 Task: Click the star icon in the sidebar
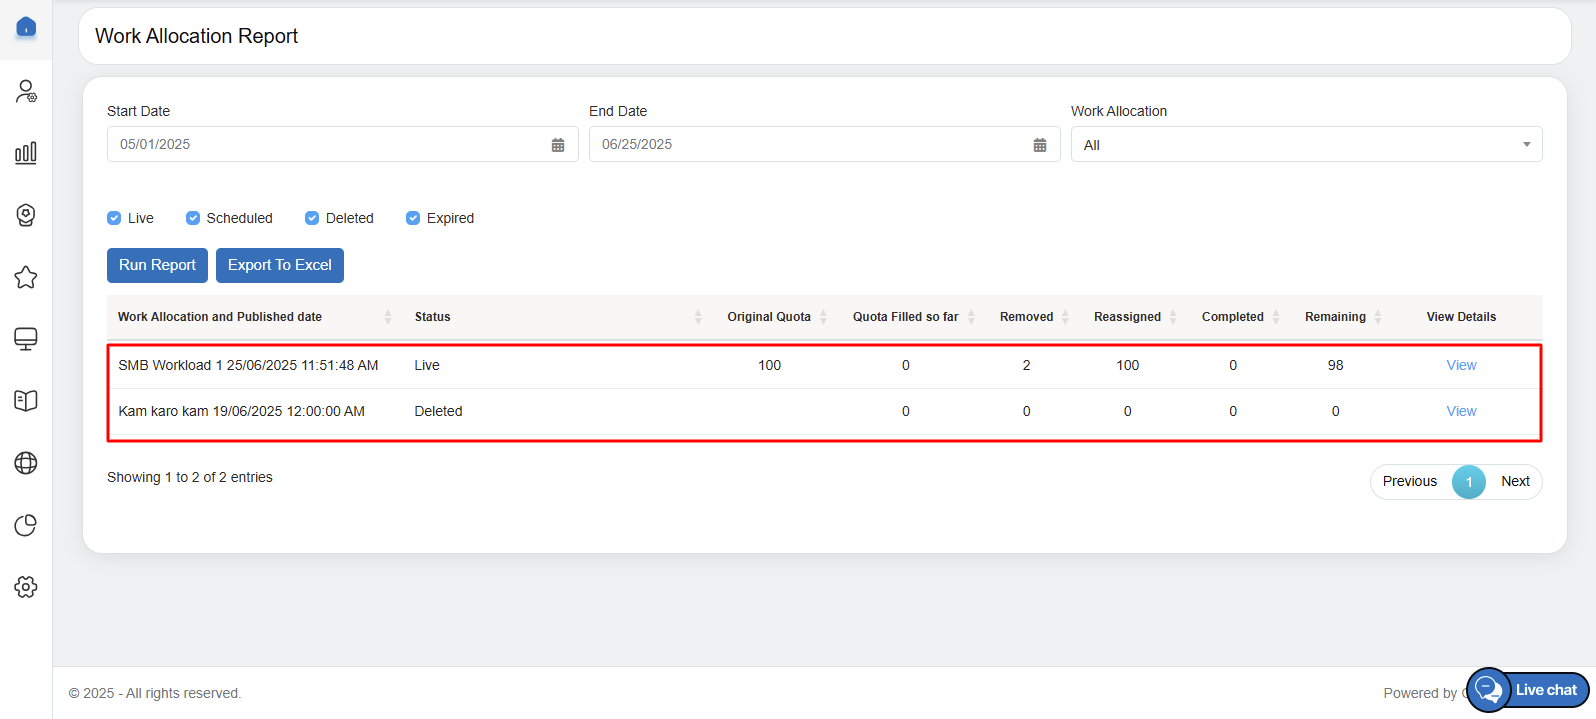click(26, 277)
